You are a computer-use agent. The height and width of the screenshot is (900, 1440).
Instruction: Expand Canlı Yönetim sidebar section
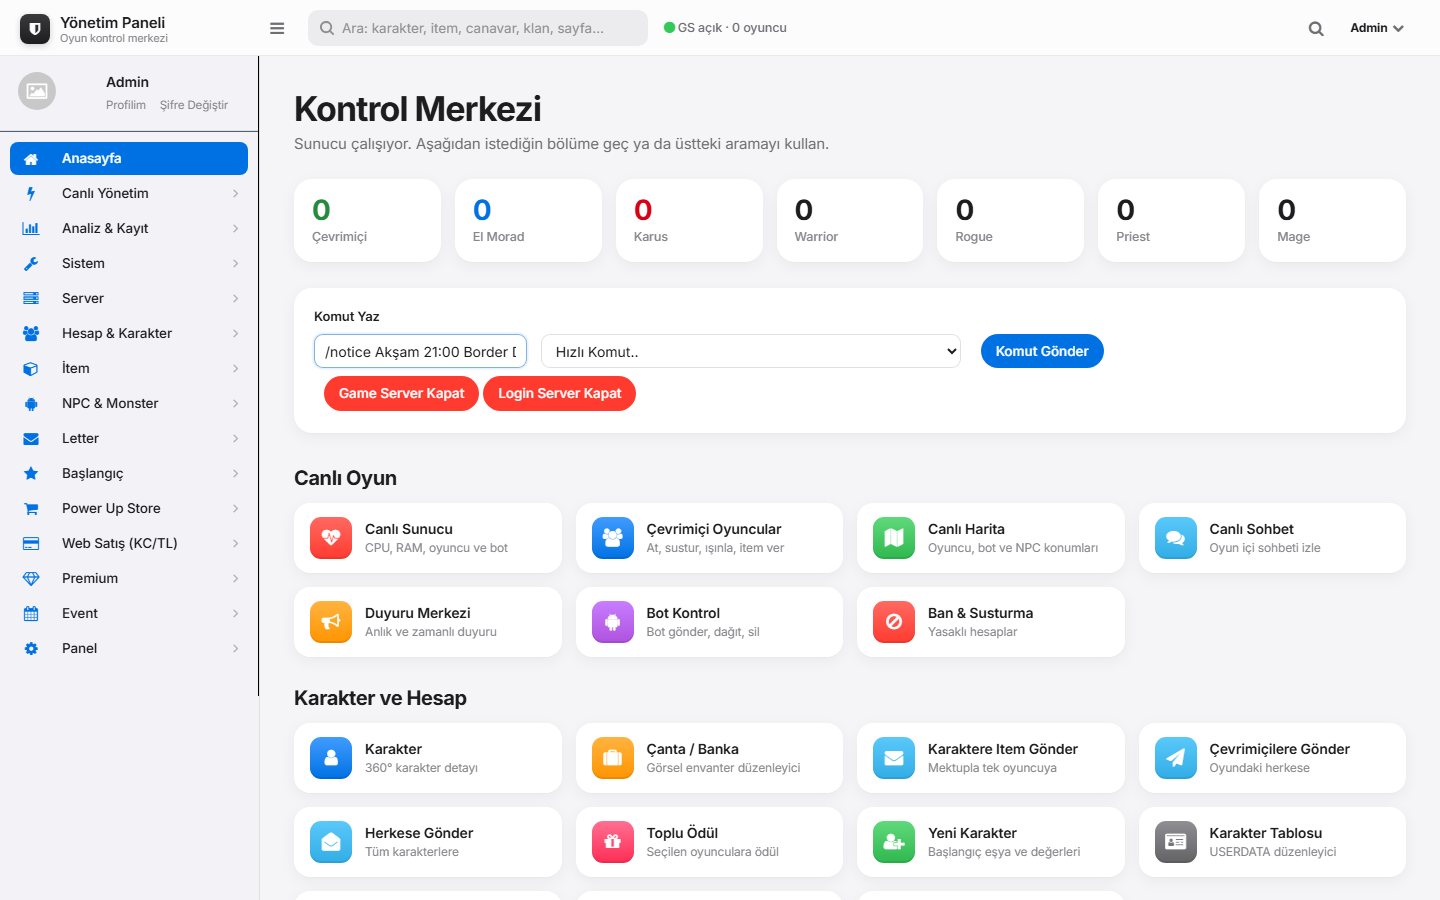[x=129, y=193]
